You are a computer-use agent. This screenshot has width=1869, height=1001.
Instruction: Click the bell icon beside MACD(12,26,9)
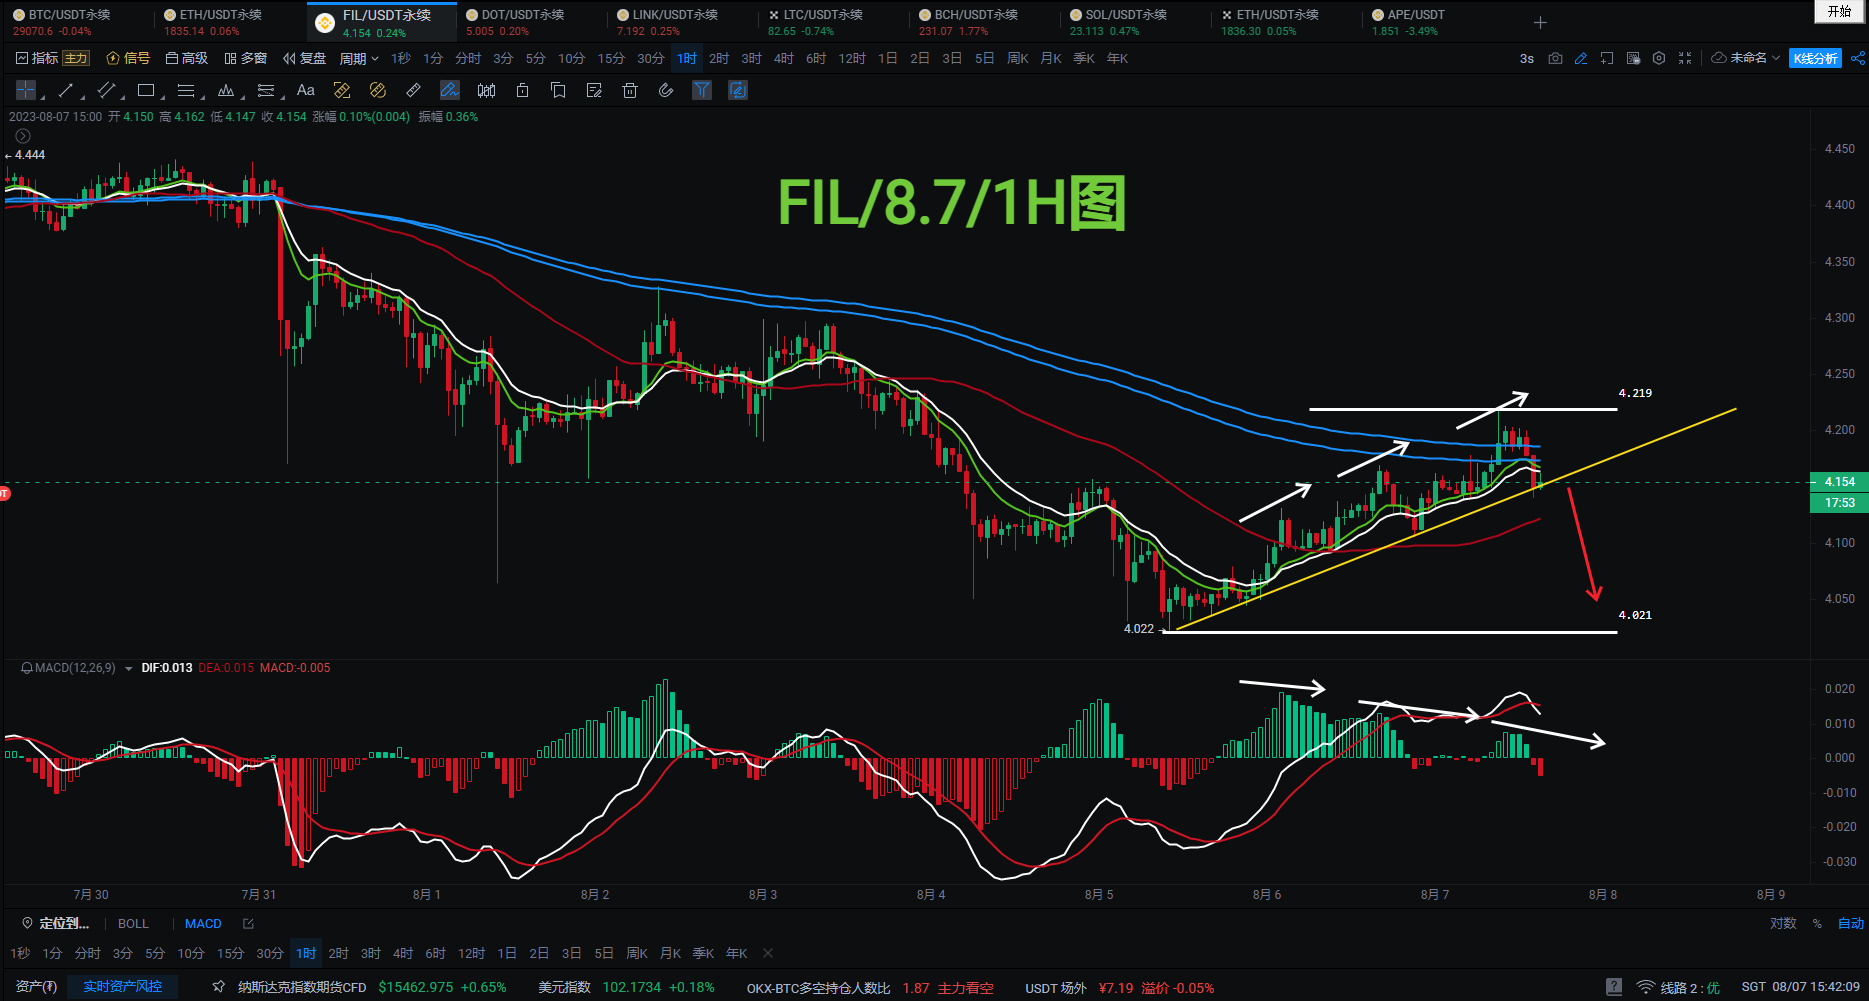(x=26, y=668)
